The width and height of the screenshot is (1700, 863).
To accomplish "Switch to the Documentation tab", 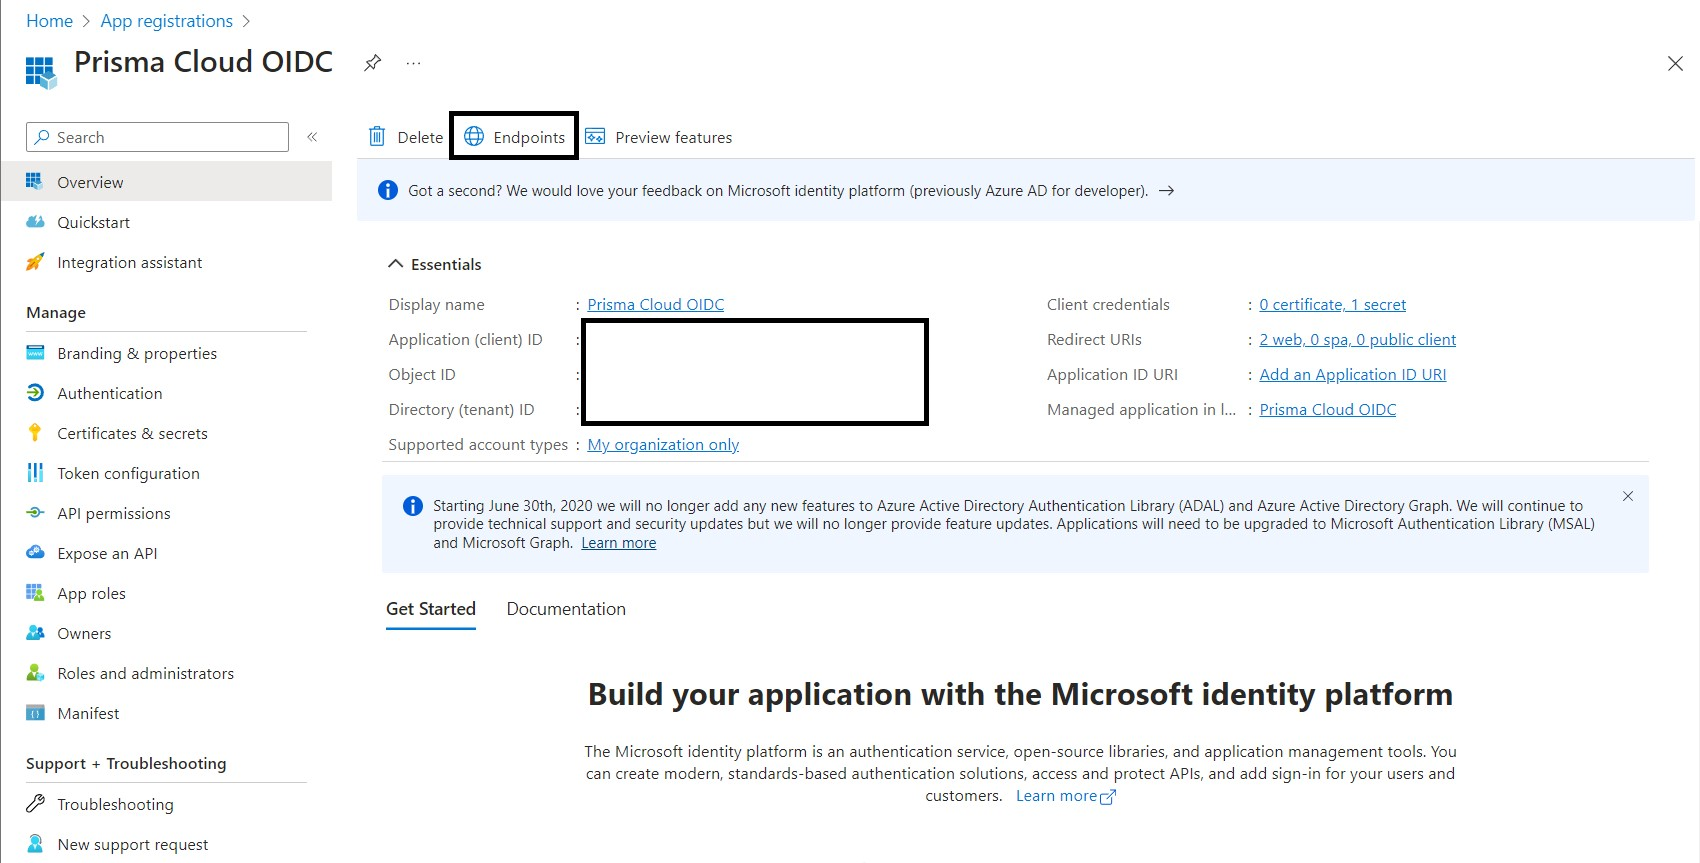I will pyautogui.click(x=566, y=609).
